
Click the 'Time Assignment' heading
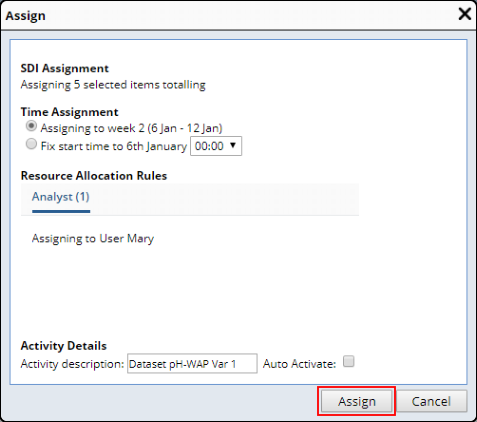tap(69, 112)
